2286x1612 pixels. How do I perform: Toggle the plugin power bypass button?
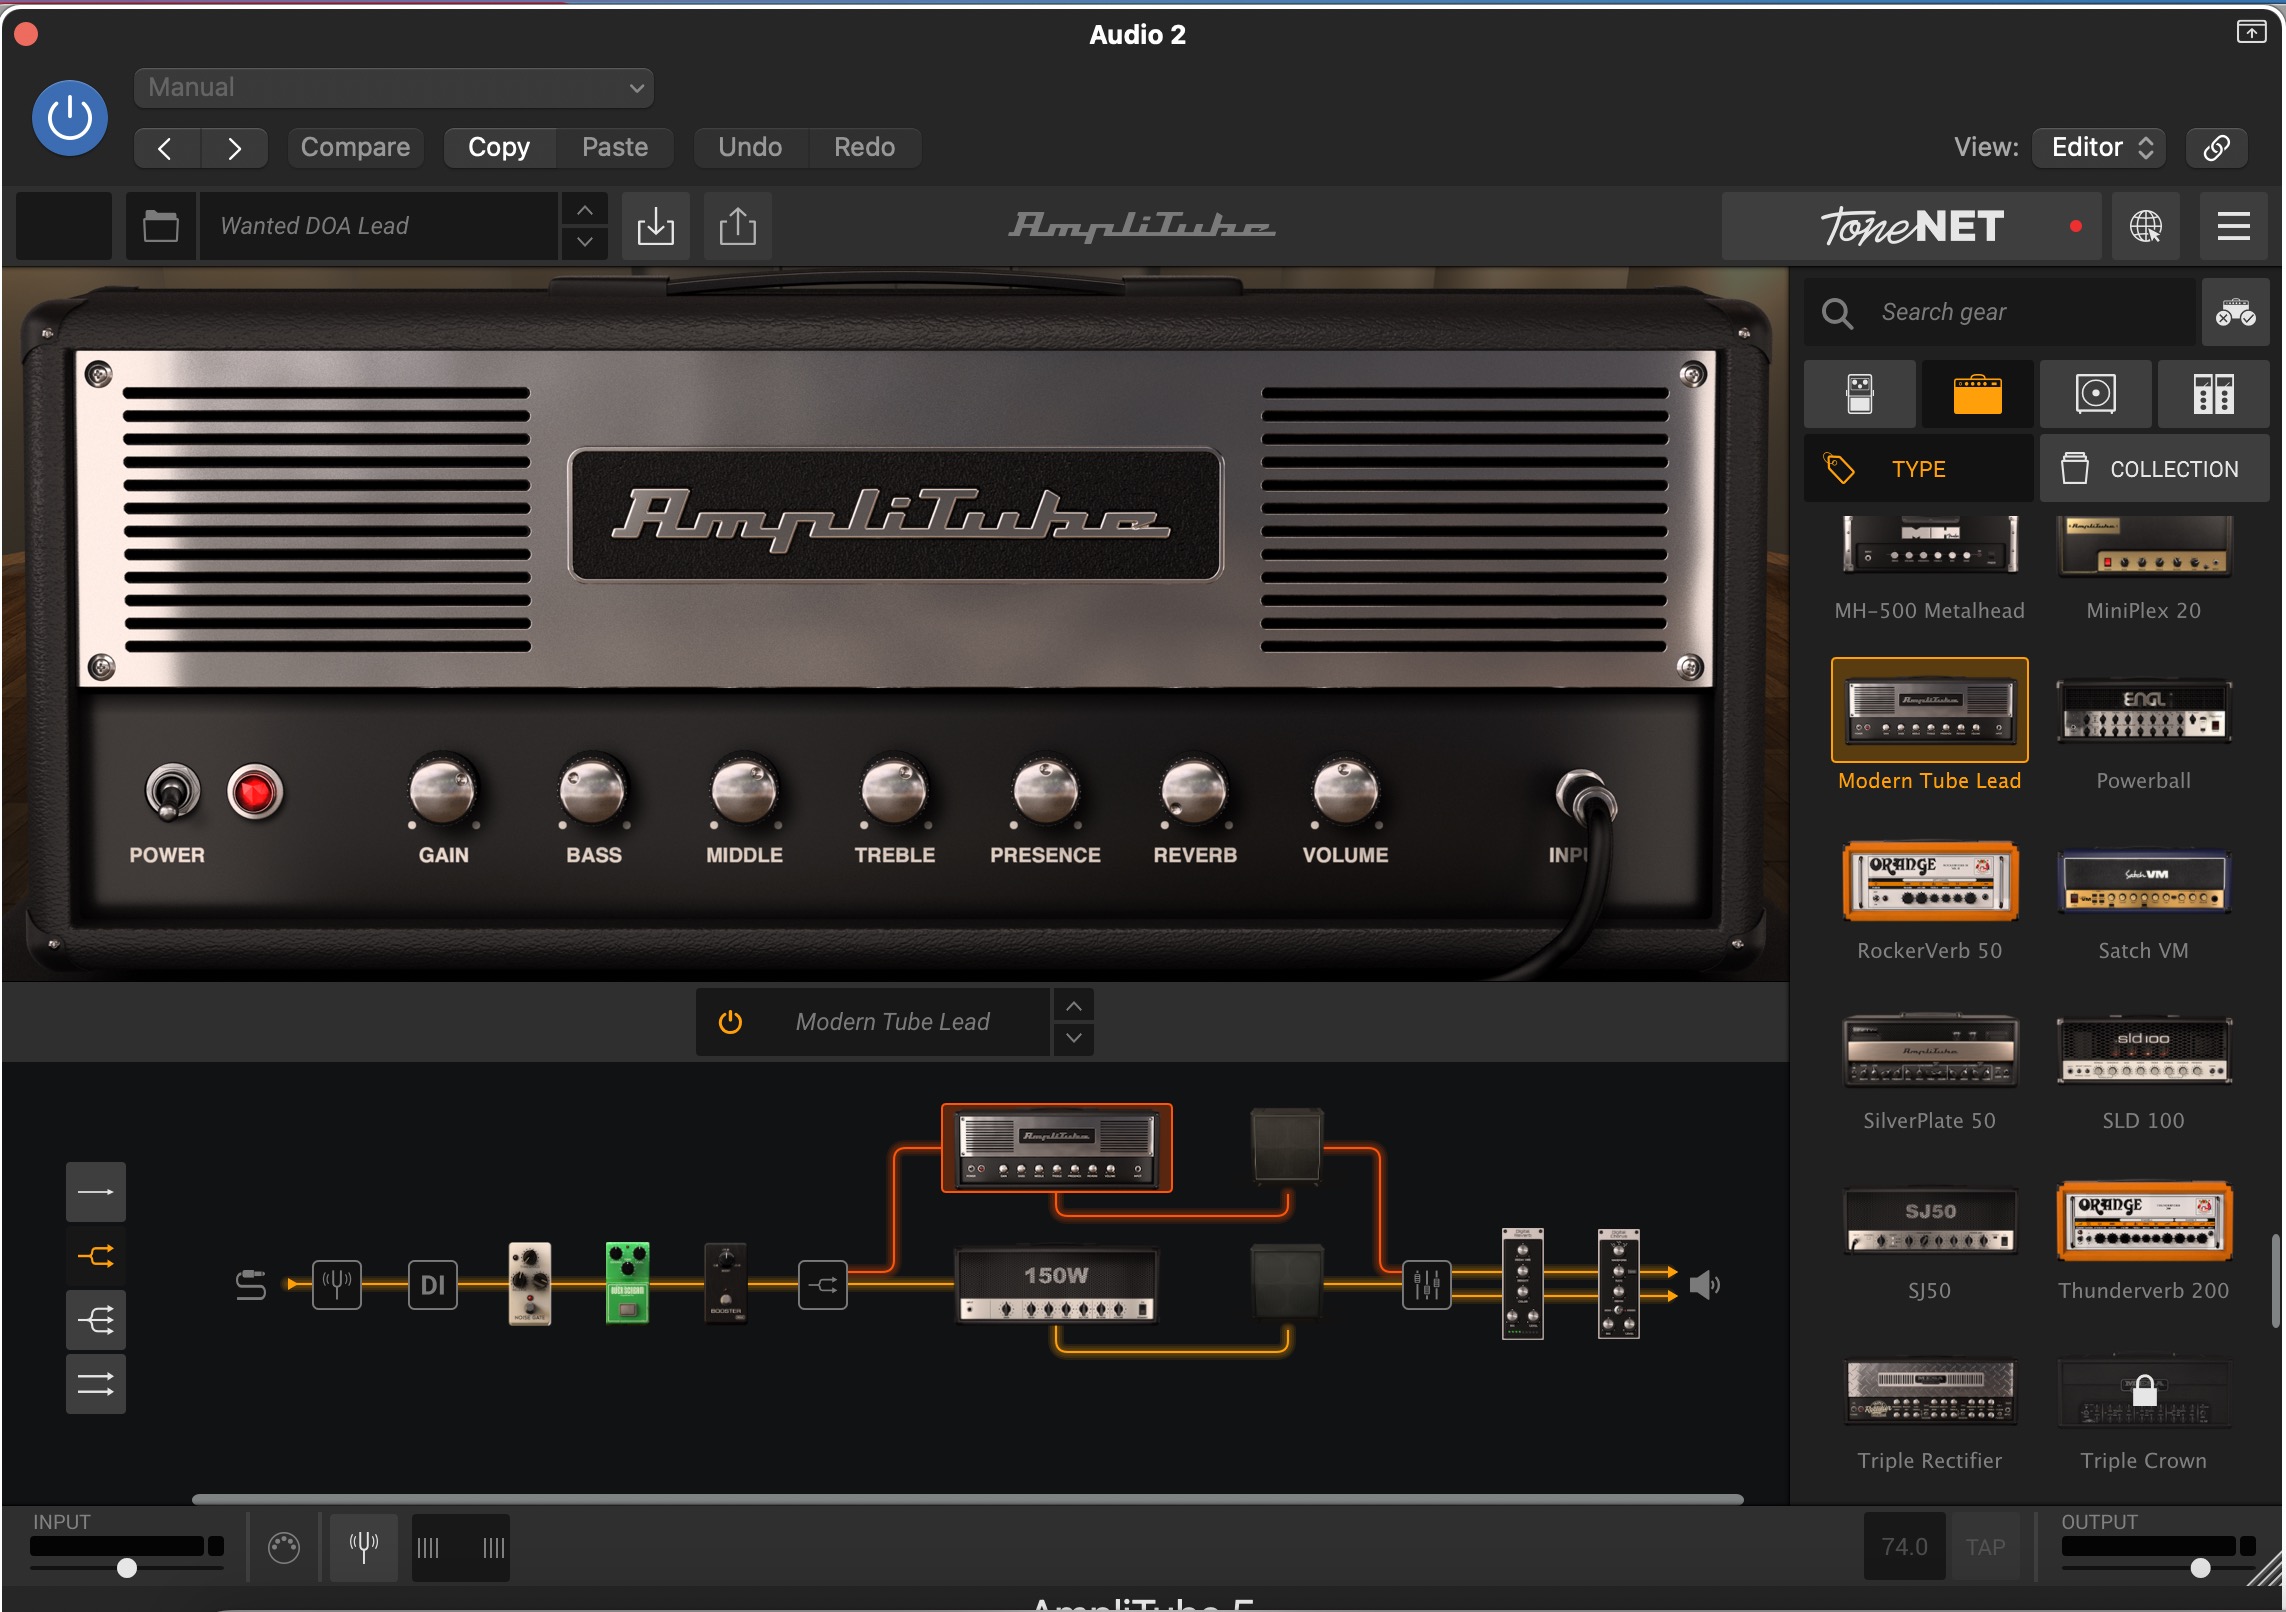[70, 118]
